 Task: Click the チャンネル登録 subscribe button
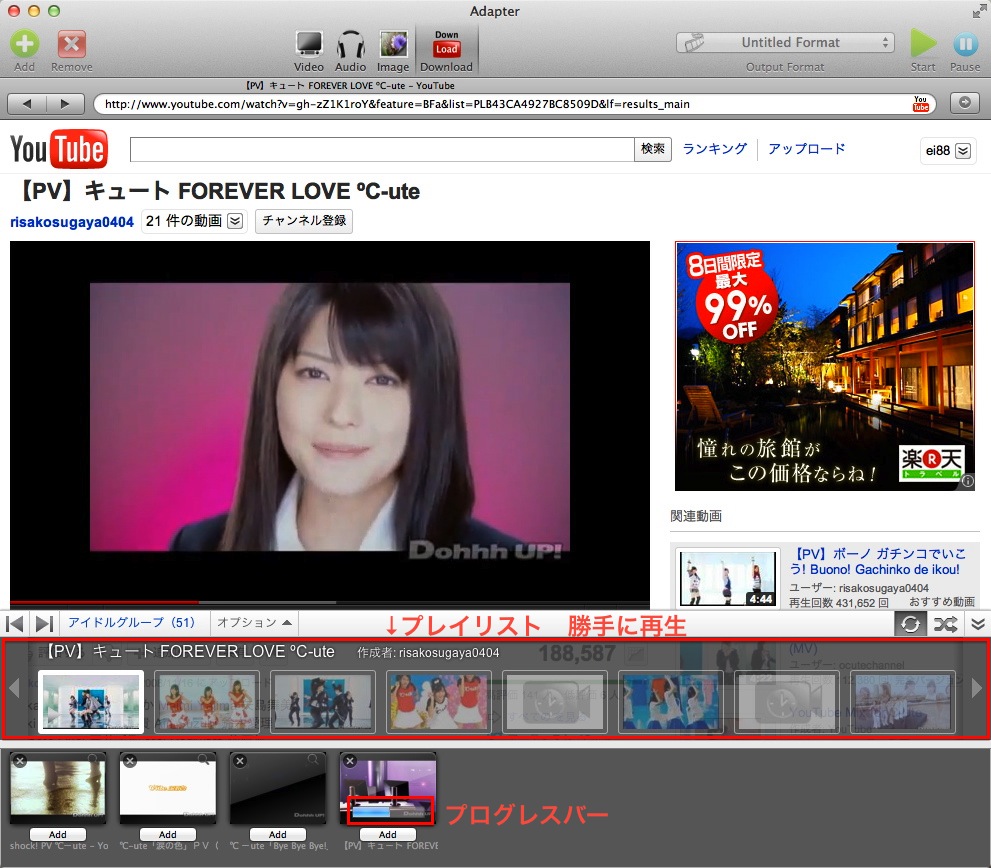[x=304, y=221]
